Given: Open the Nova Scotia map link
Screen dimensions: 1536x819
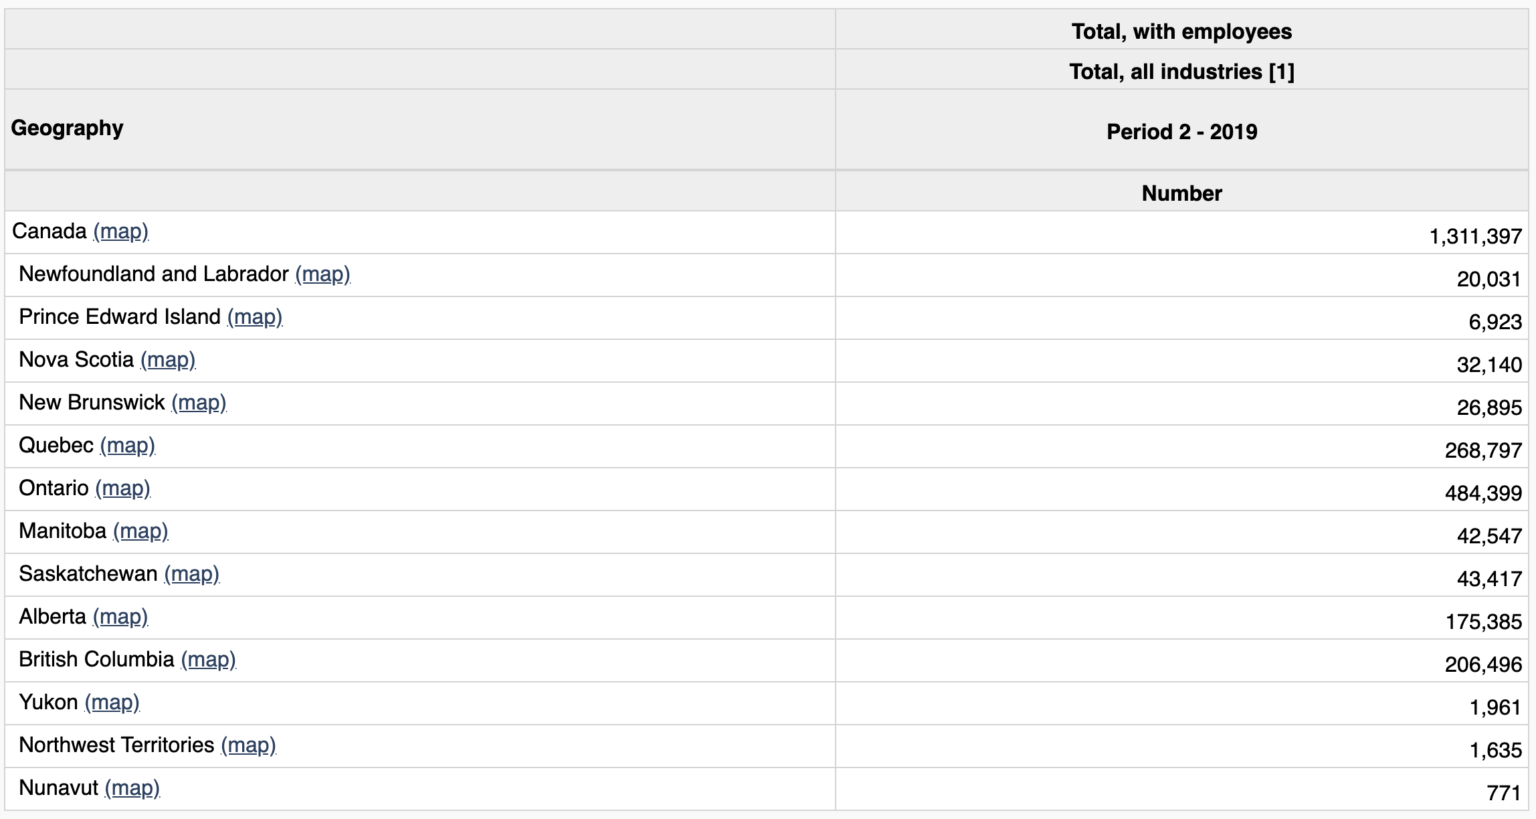Looking at the screenshot, I should point(168,360).
